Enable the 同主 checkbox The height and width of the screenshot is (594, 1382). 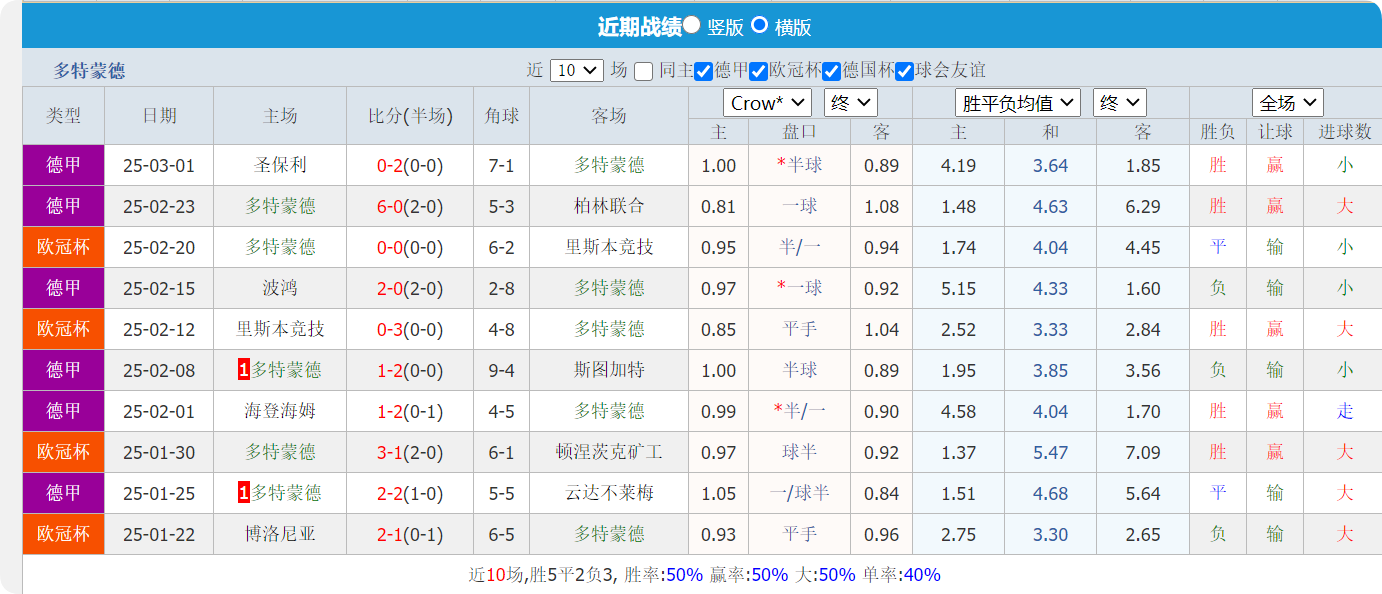[x=644, y=70]
